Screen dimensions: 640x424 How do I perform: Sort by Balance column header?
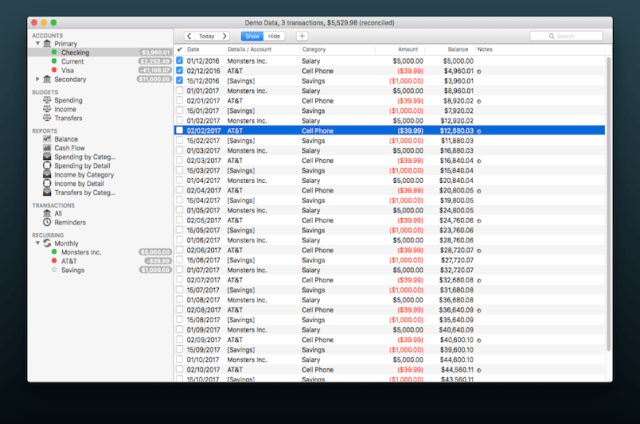tap(451, 49)
